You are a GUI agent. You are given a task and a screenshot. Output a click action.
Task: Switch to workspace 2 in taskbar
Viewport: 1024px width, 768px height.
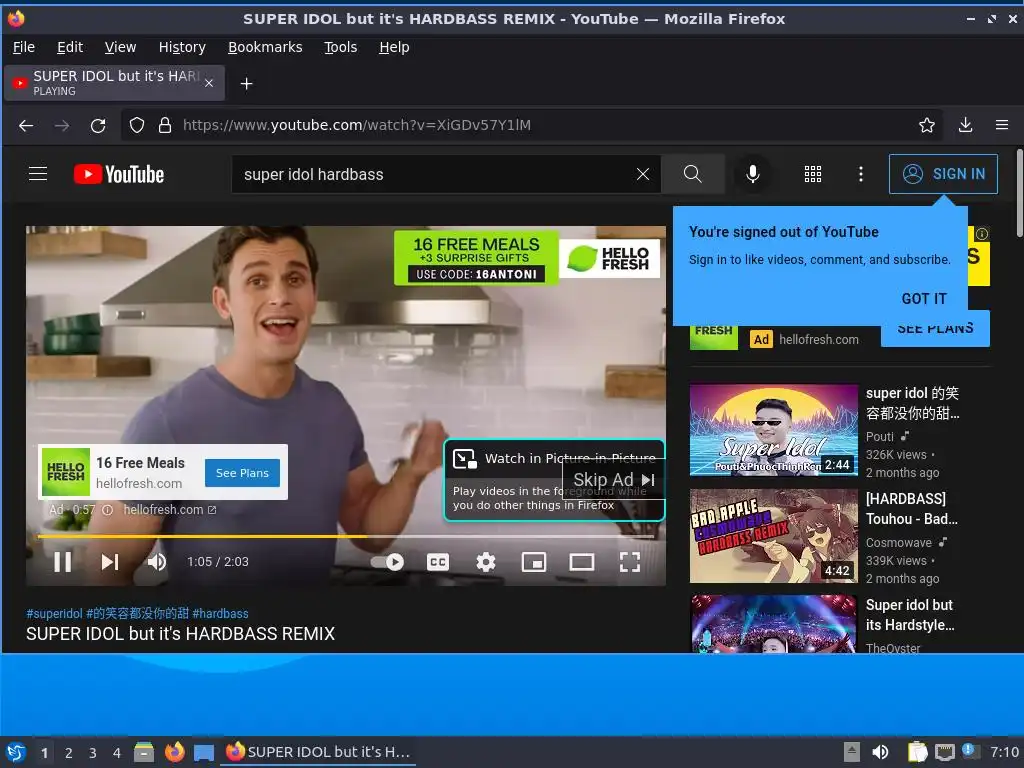69,752
